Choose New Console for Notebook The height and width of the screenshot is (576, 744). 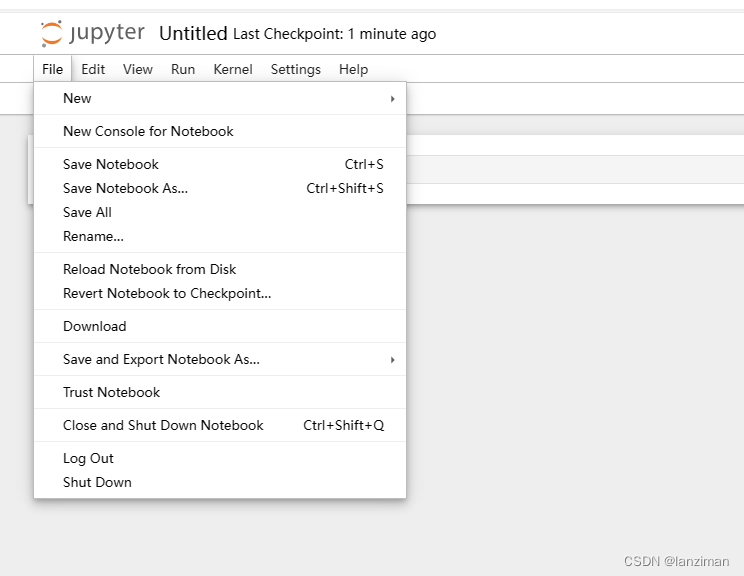coord(220,131)
